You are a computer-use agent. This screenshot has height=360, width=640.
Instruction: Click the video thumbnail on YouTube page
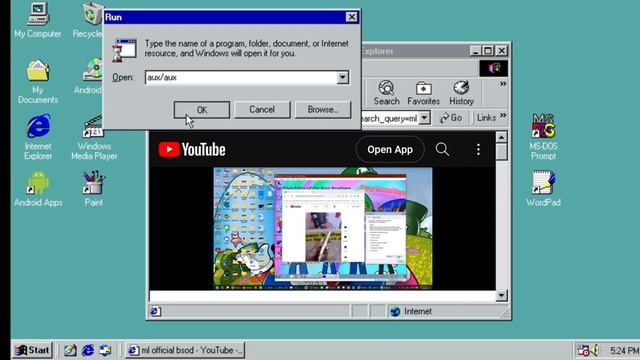tap(322, 229)
